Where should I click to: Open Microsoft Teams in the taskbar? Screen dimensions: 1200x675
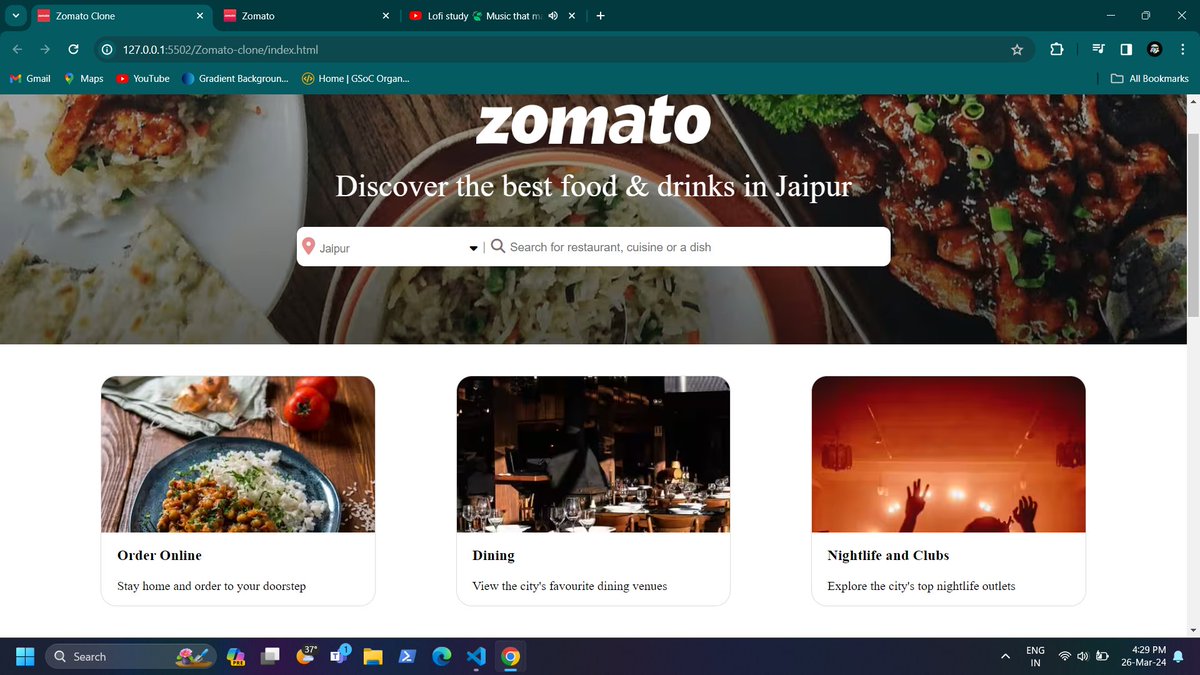[x=339, y=656]
